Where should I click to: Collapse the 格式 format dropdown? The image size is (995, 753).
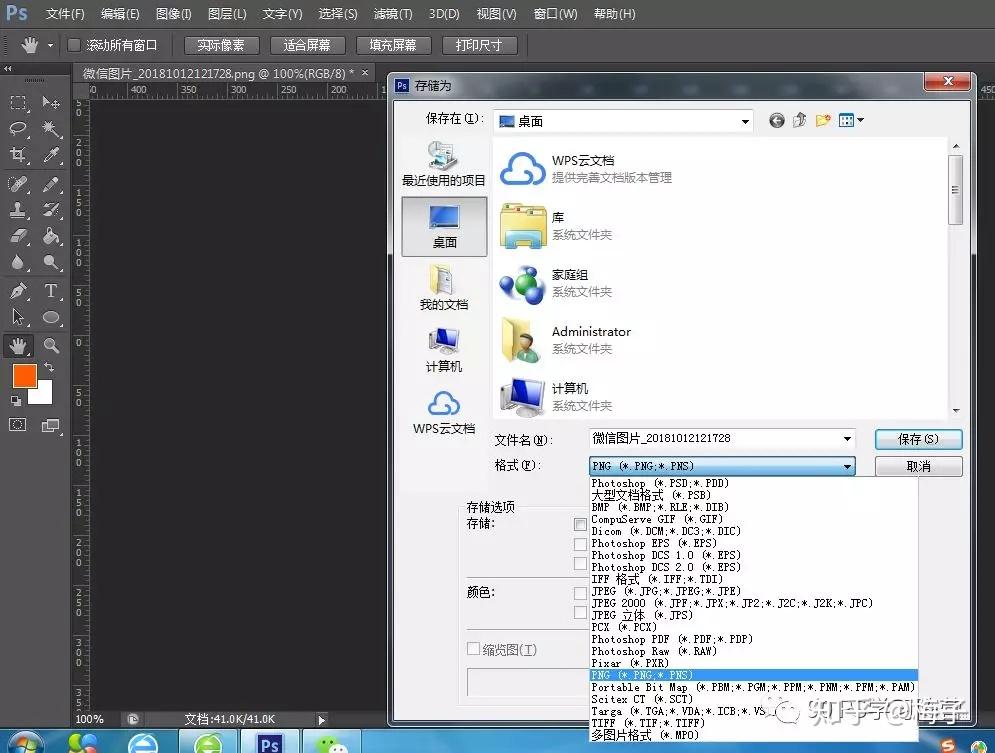[x=847, y=466]
